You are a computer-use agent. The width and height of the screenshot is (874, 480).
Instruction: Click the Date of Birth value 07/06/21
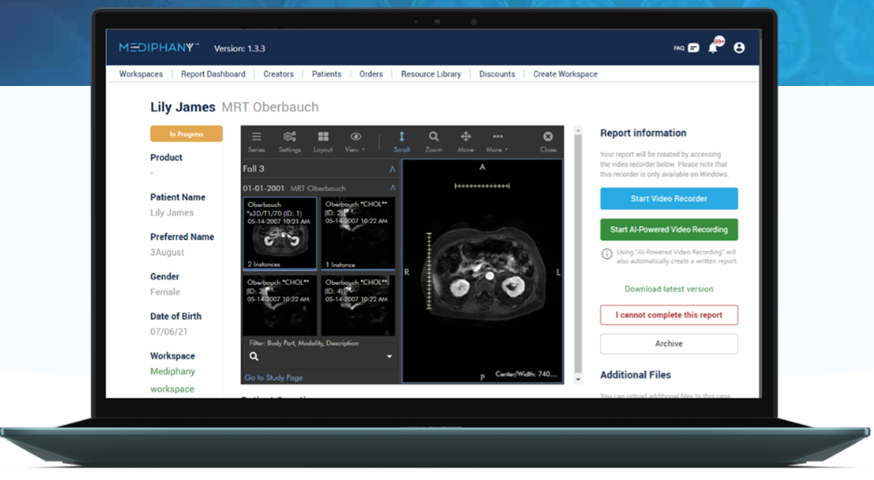click(x=169, y=332)
